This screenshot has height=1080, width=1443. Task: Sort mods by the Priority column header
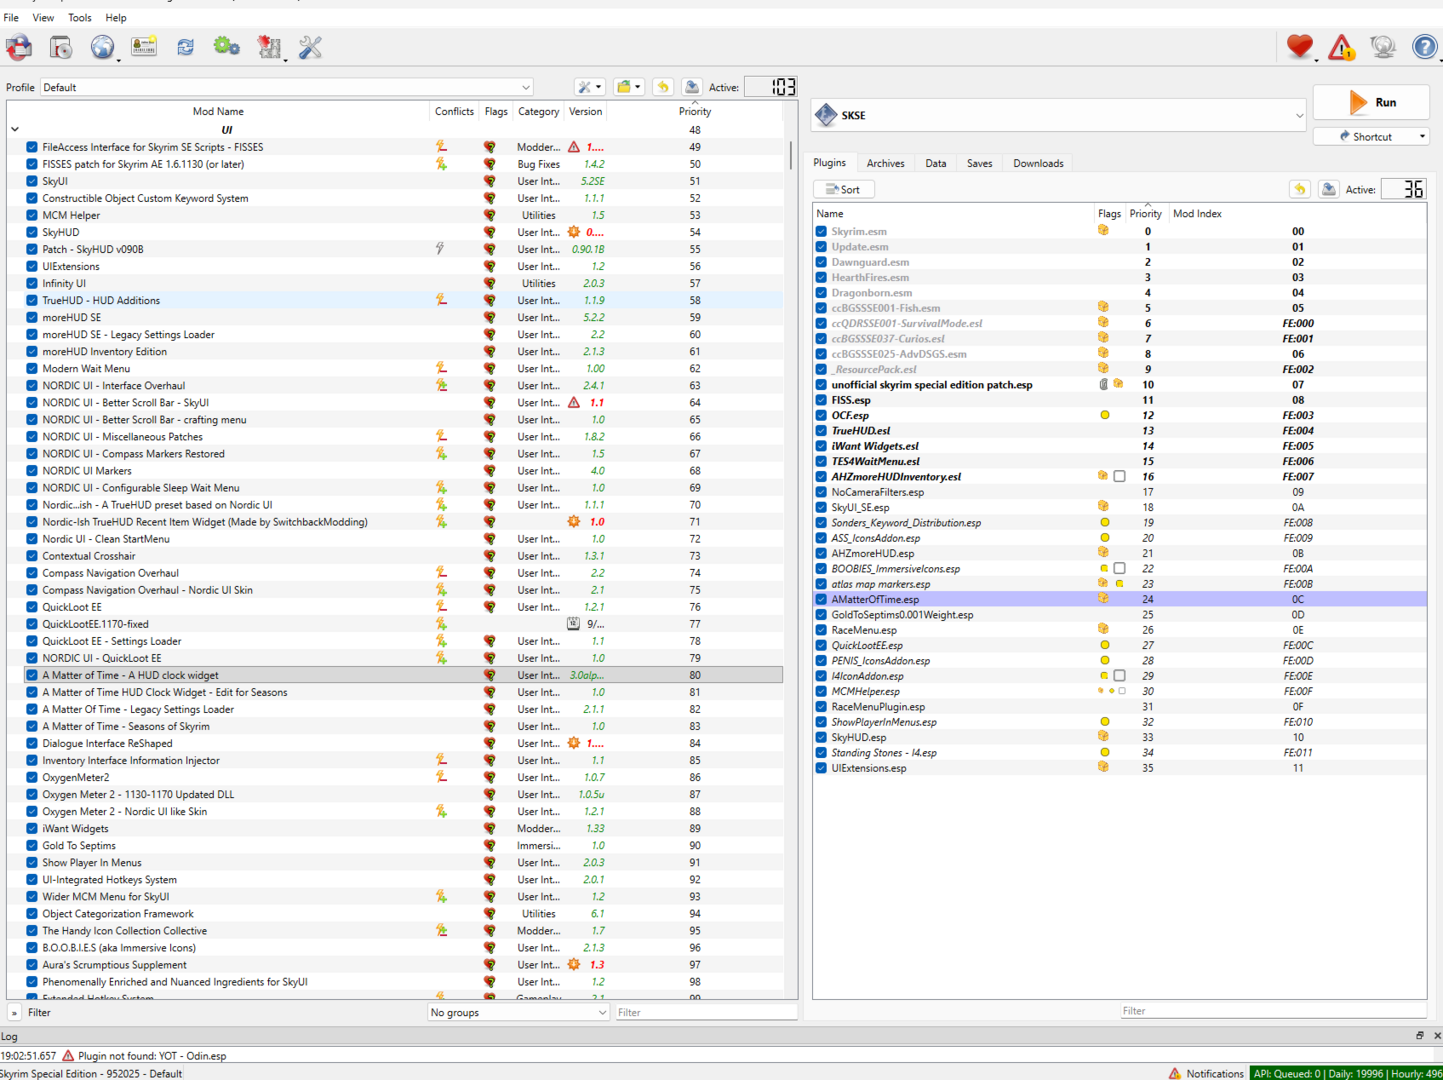point(695,111)
